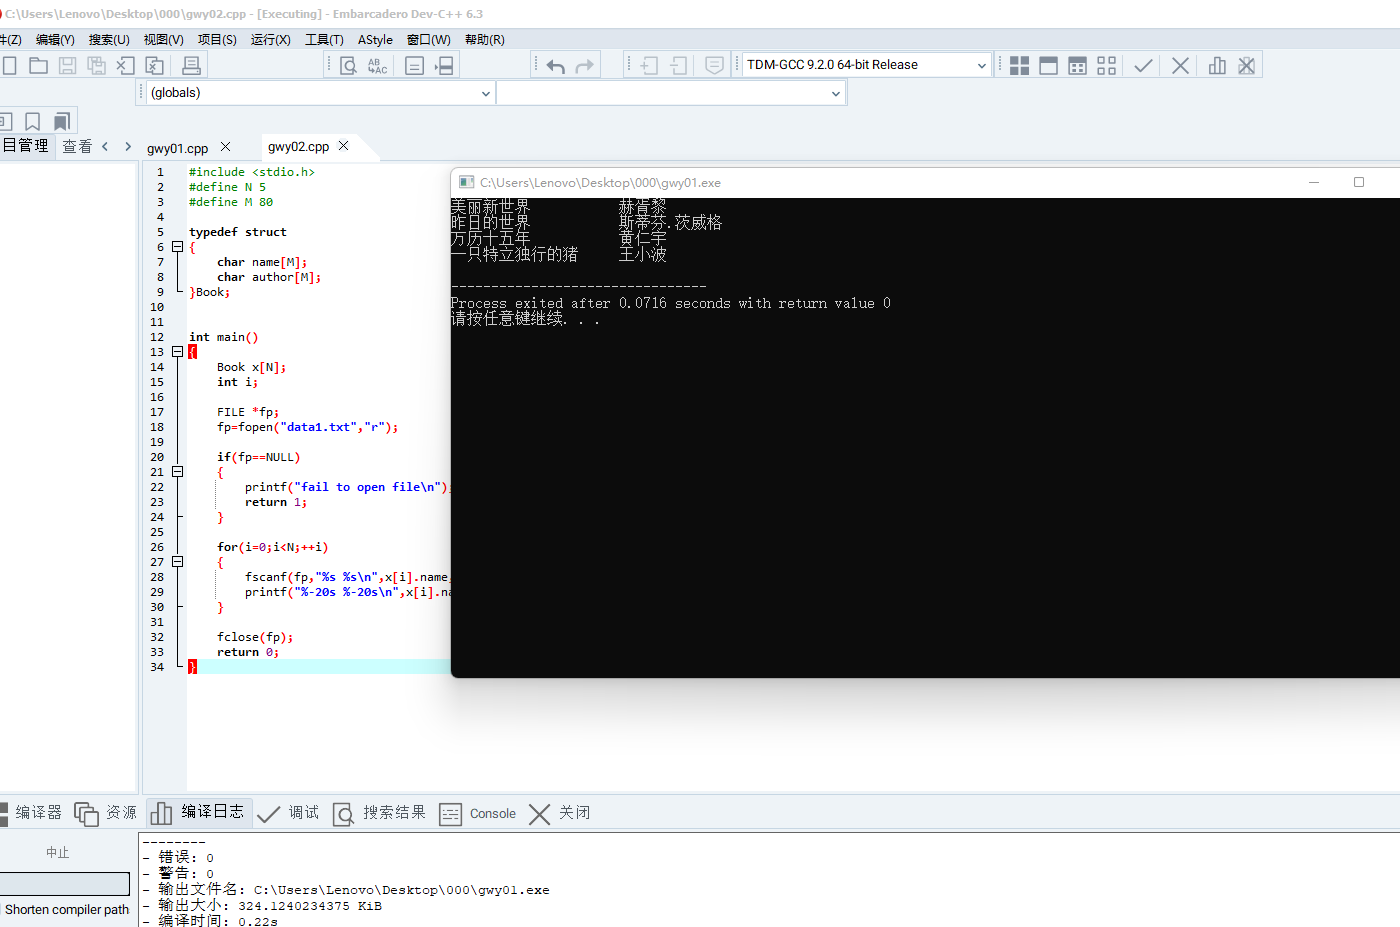Click the Goto function toolbar icon
Viewport: 1400px width, 927px height.
[444, 65]
